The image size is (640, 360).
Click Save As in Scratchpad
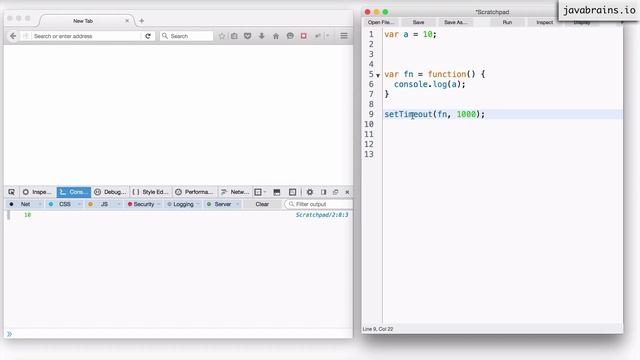pyautogui.click(x=456, y=22)
